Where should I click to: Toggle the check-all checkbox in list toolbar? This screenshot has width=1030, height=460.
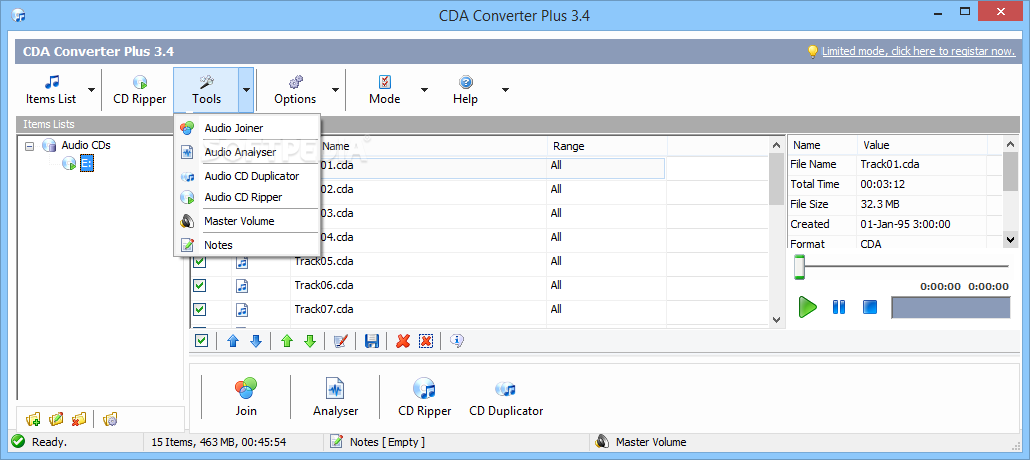202,340
